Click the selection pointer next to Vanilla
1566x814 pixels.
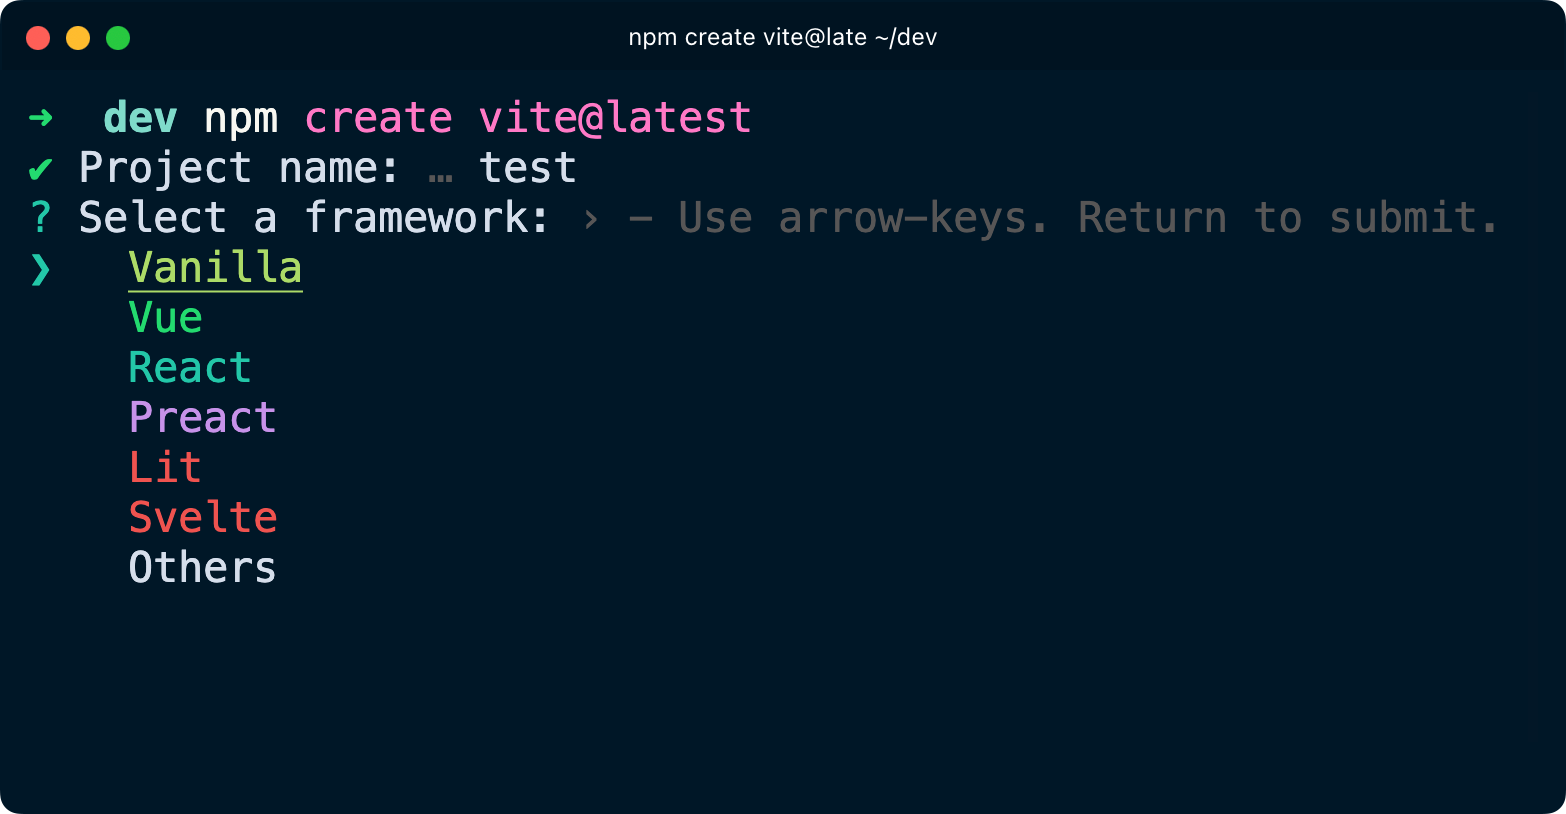[x=40, y=268]
